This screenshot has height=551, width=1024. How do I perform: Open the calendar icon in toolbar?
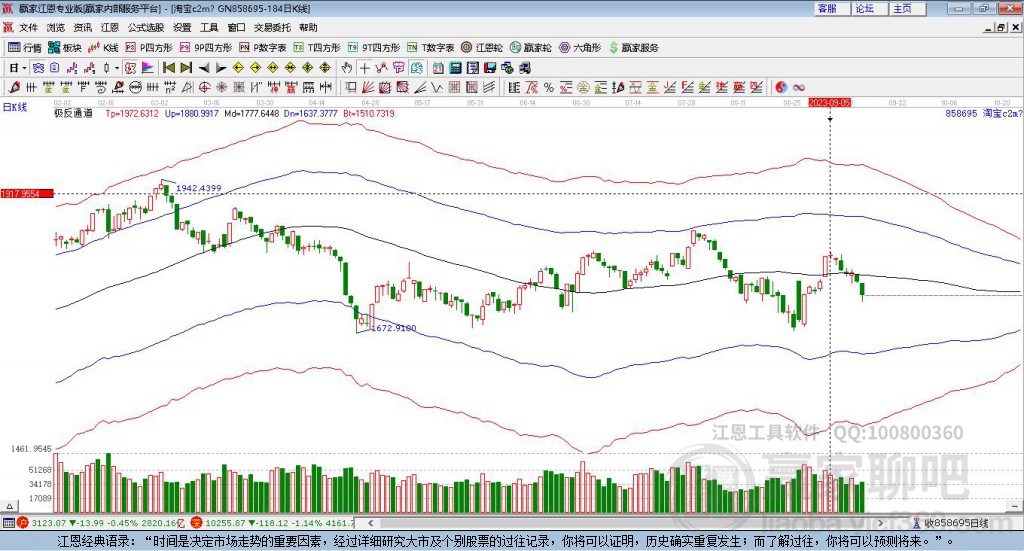pos(438,68)
